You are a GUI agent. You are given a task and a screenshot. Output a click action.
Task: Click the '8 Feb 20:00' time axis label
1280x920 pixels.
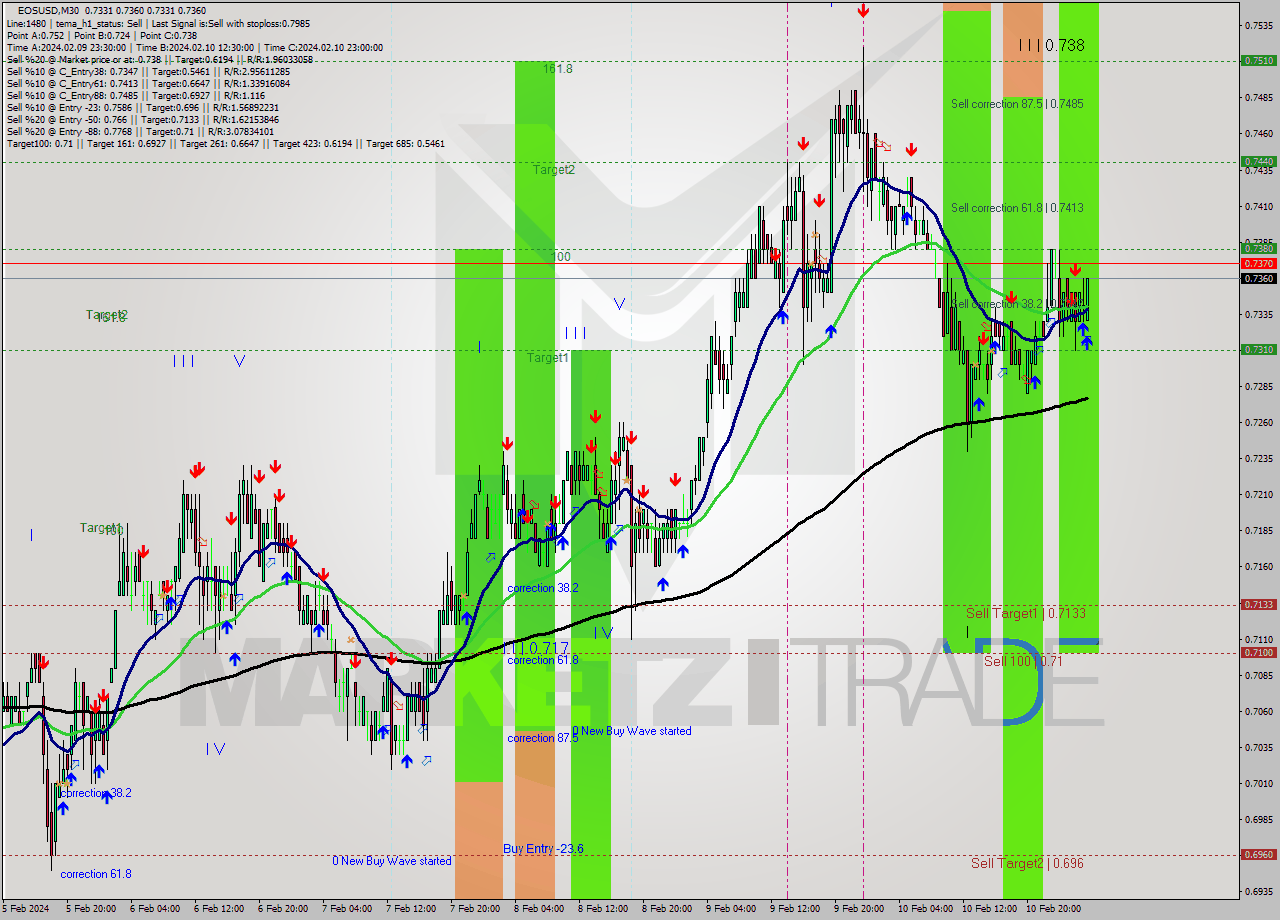pyautogui.click(x=667, y=909)
